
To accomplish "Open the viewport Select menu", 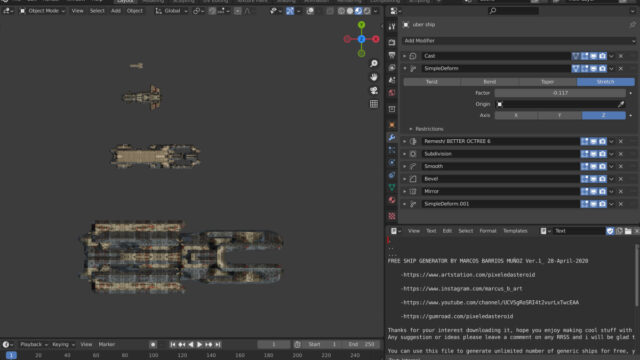I will pos(97,11).
